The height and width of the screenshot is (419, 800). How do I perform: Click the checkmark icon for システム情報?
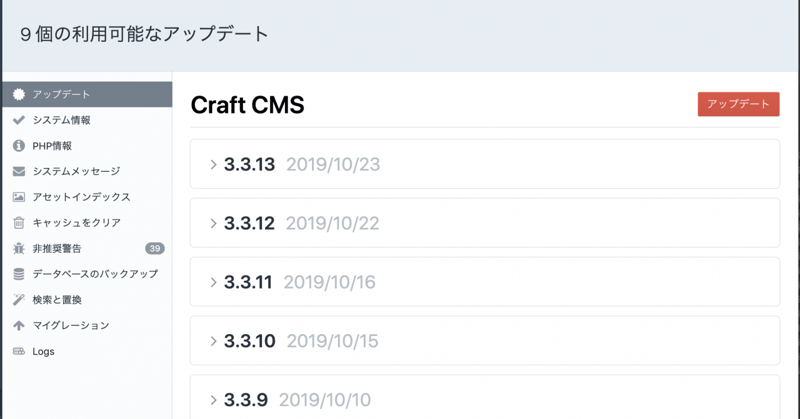point(19,120)
